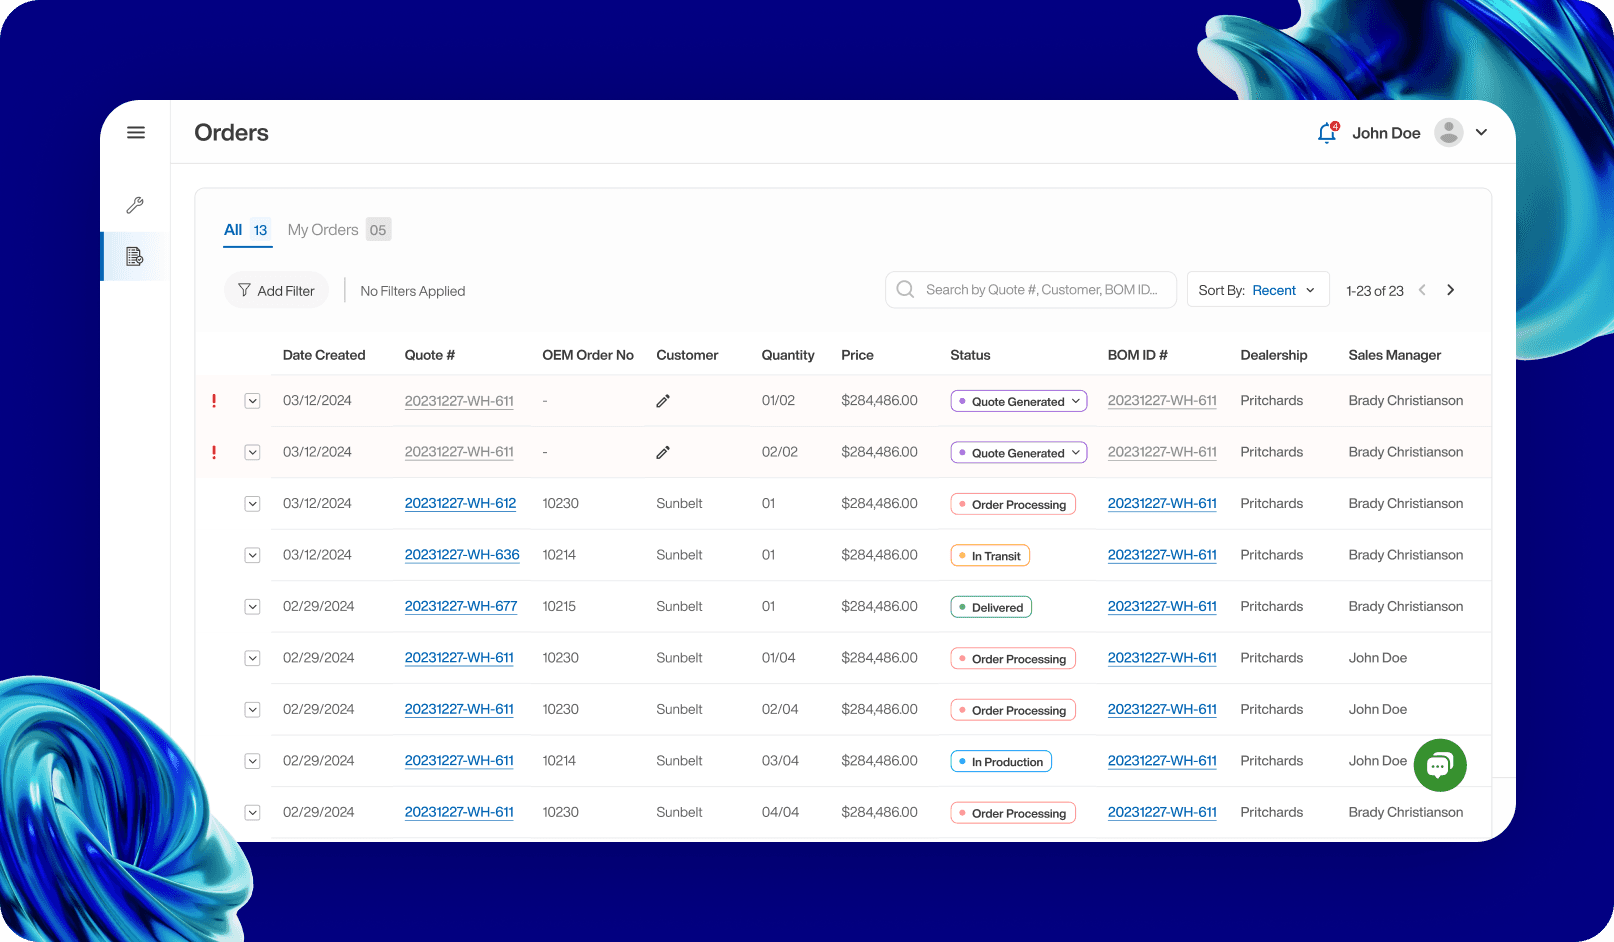Expand the order row with quantity 01/04

[x=253, y=658]
